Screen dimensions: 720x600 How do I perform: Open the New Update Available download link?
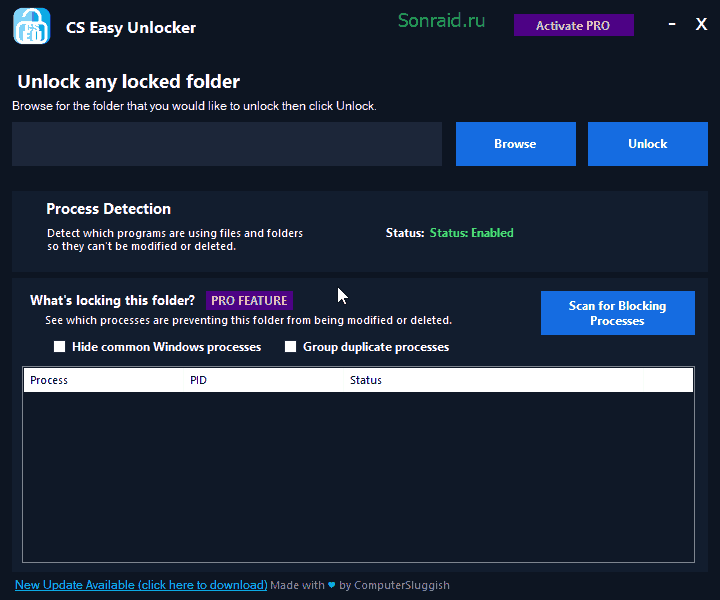pyautogui.click(x=141, y=585)
